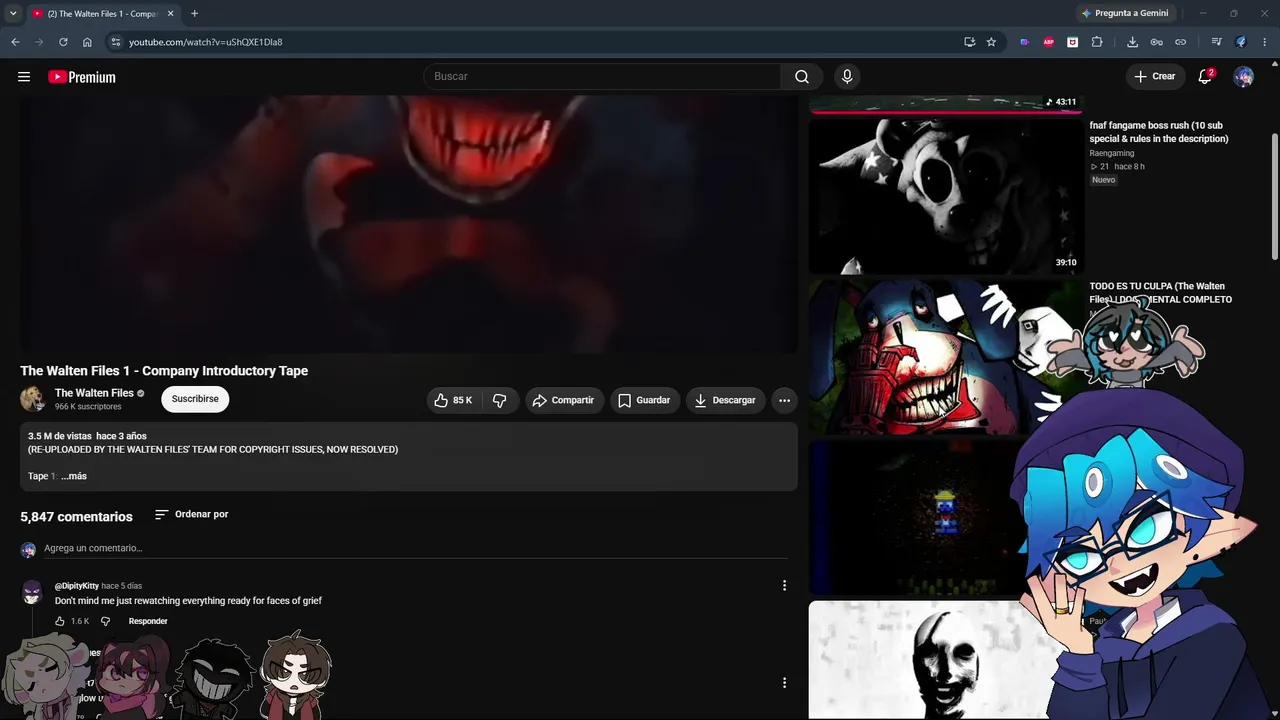
Task: Close The Walten Files 1 tab
Action: coord(170,14)
